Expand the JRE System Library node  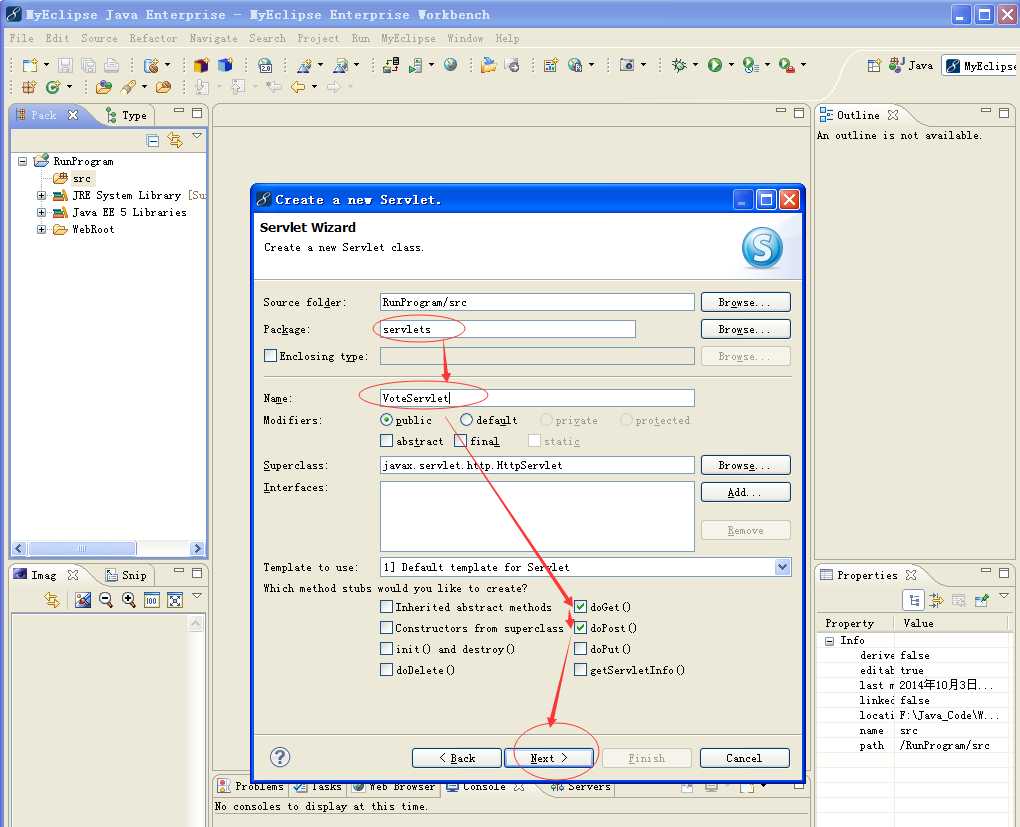tap(42, 195)
